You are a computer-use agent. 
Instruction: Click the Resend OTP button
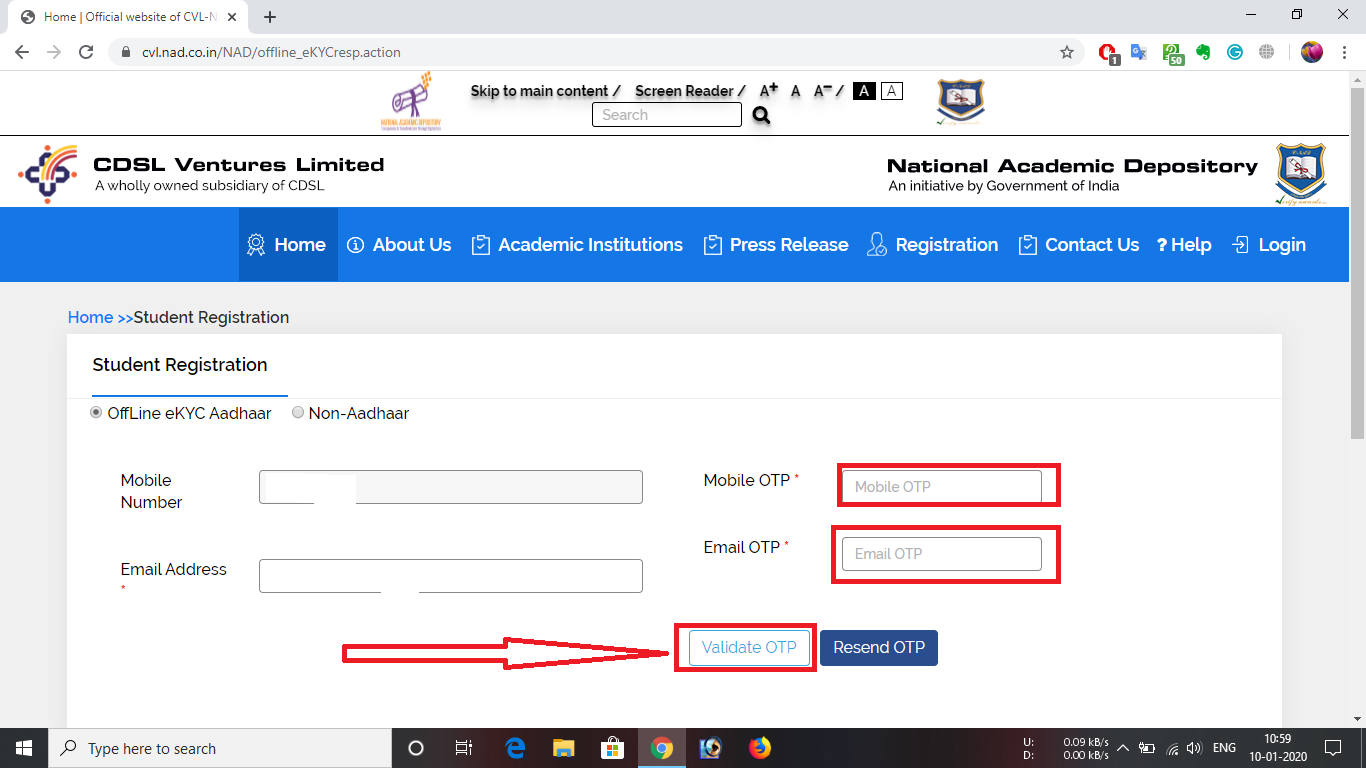click(x=879, y=648)
